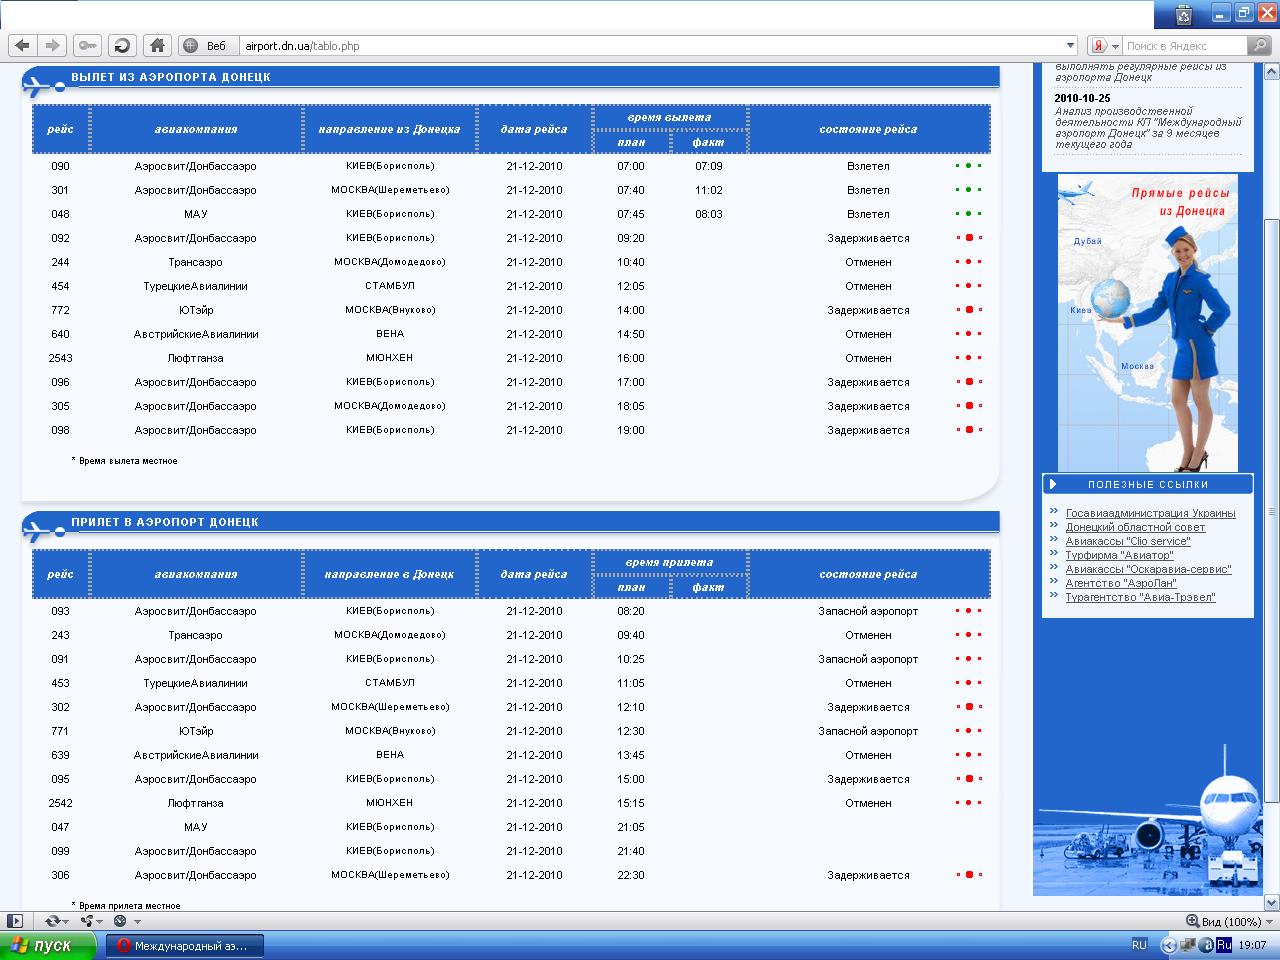This screenshot has width=1280, height=960.
Task: Reload the current page
Action: point(122,45)
